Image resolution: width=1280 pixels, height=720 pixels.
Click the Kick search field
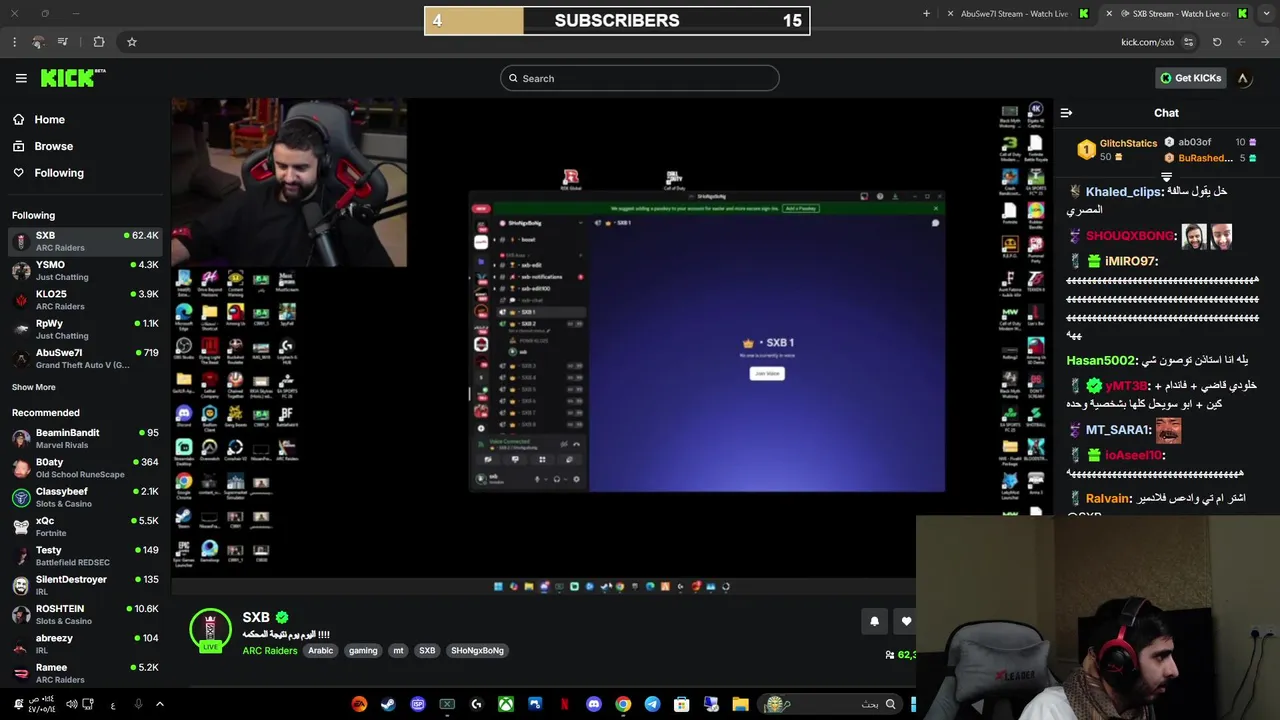coord(640,78)
